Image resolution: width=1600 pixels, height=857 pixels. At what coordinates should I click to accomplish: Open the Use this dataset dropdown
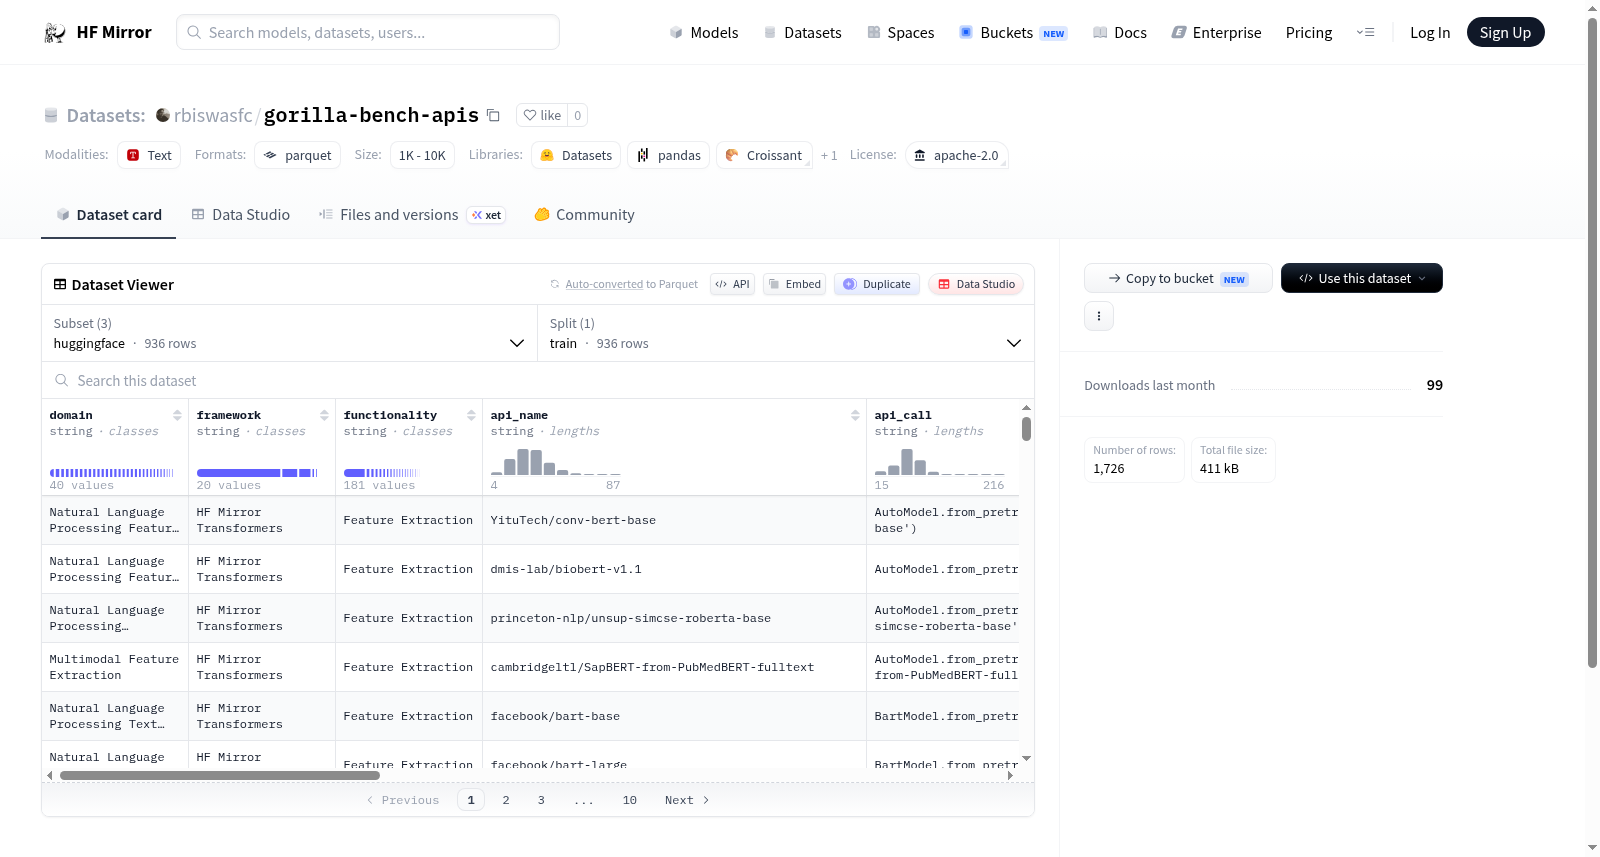click(1362, 278)
